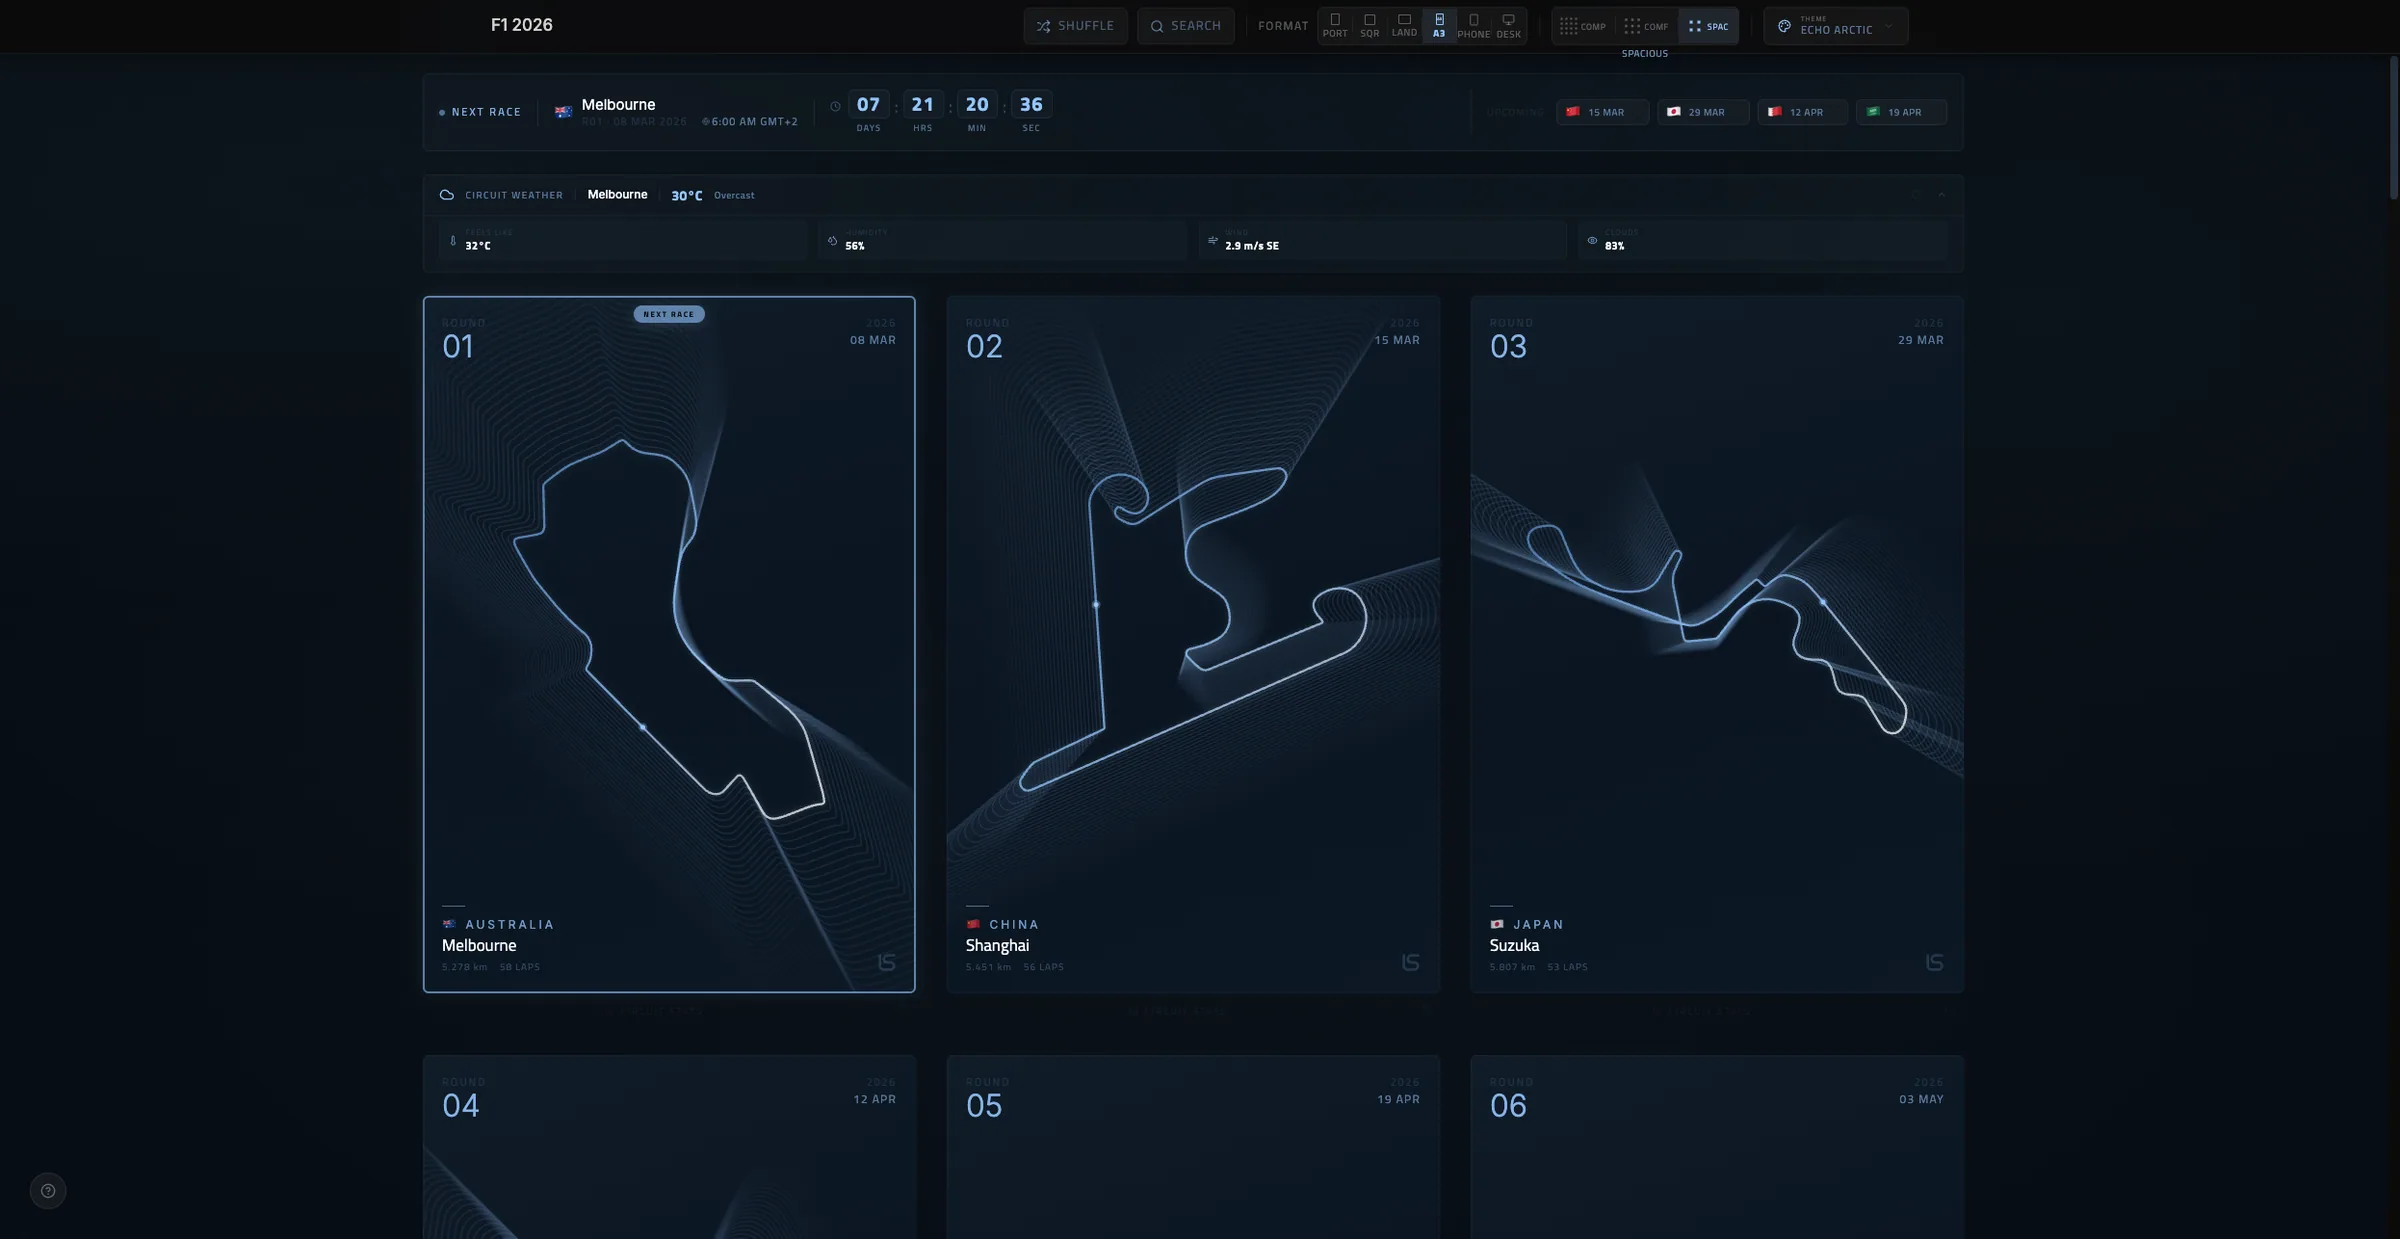Collapse the Circuit Weather panel chevron

point(1942,195)
